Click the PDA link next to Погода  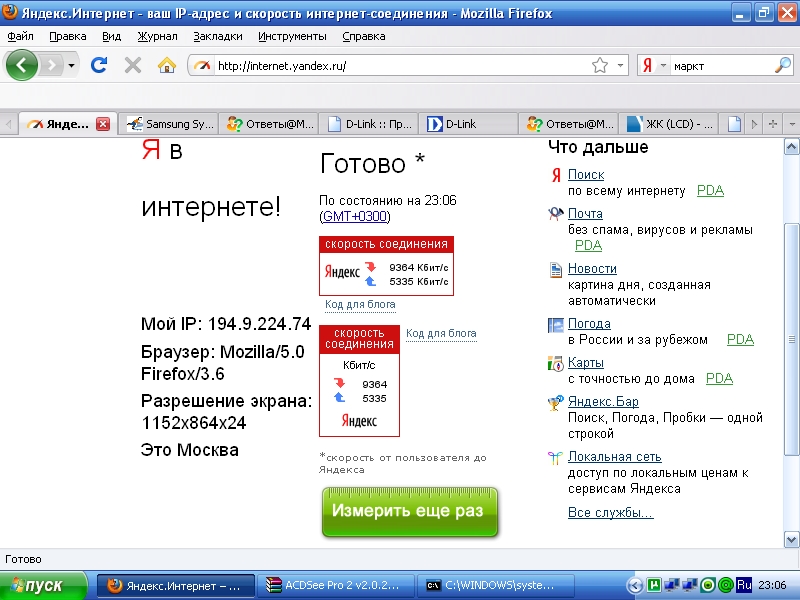(740, 339)
